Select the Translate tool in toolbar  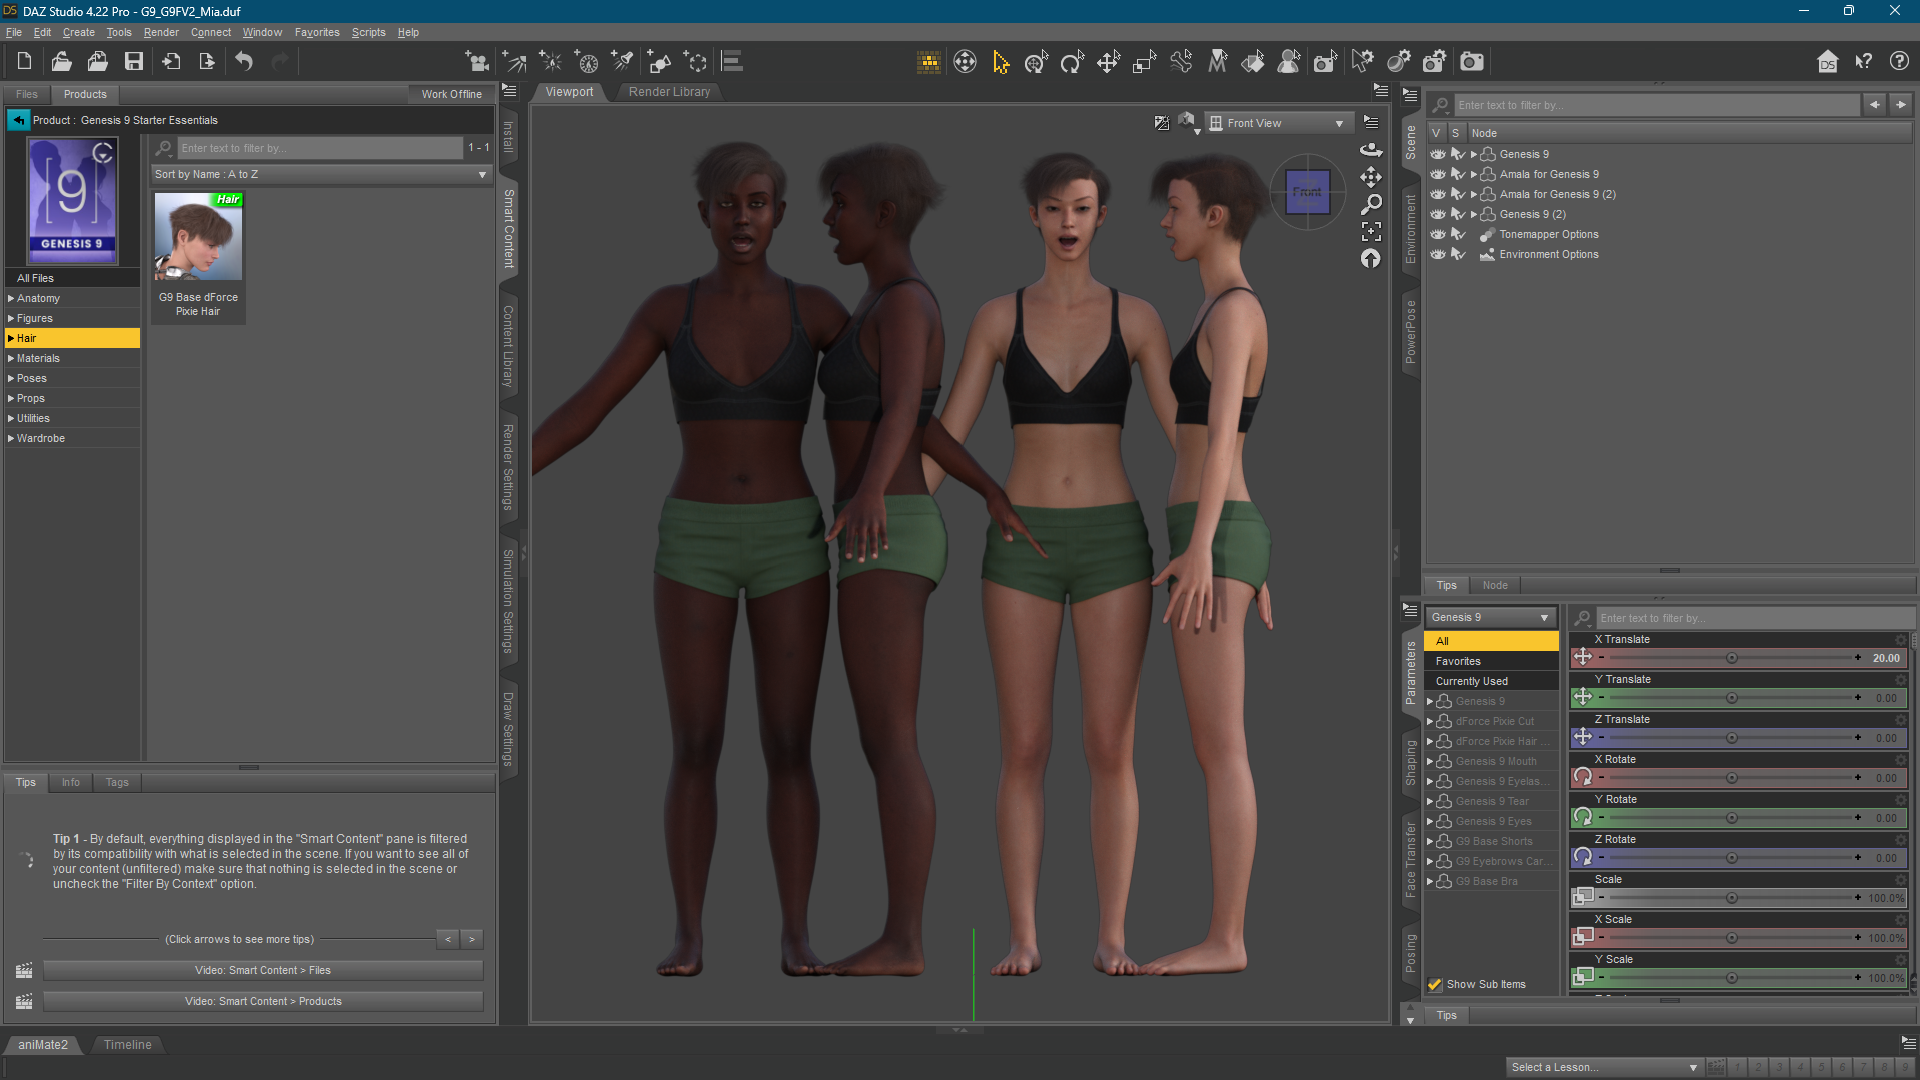click(1108, 62)
